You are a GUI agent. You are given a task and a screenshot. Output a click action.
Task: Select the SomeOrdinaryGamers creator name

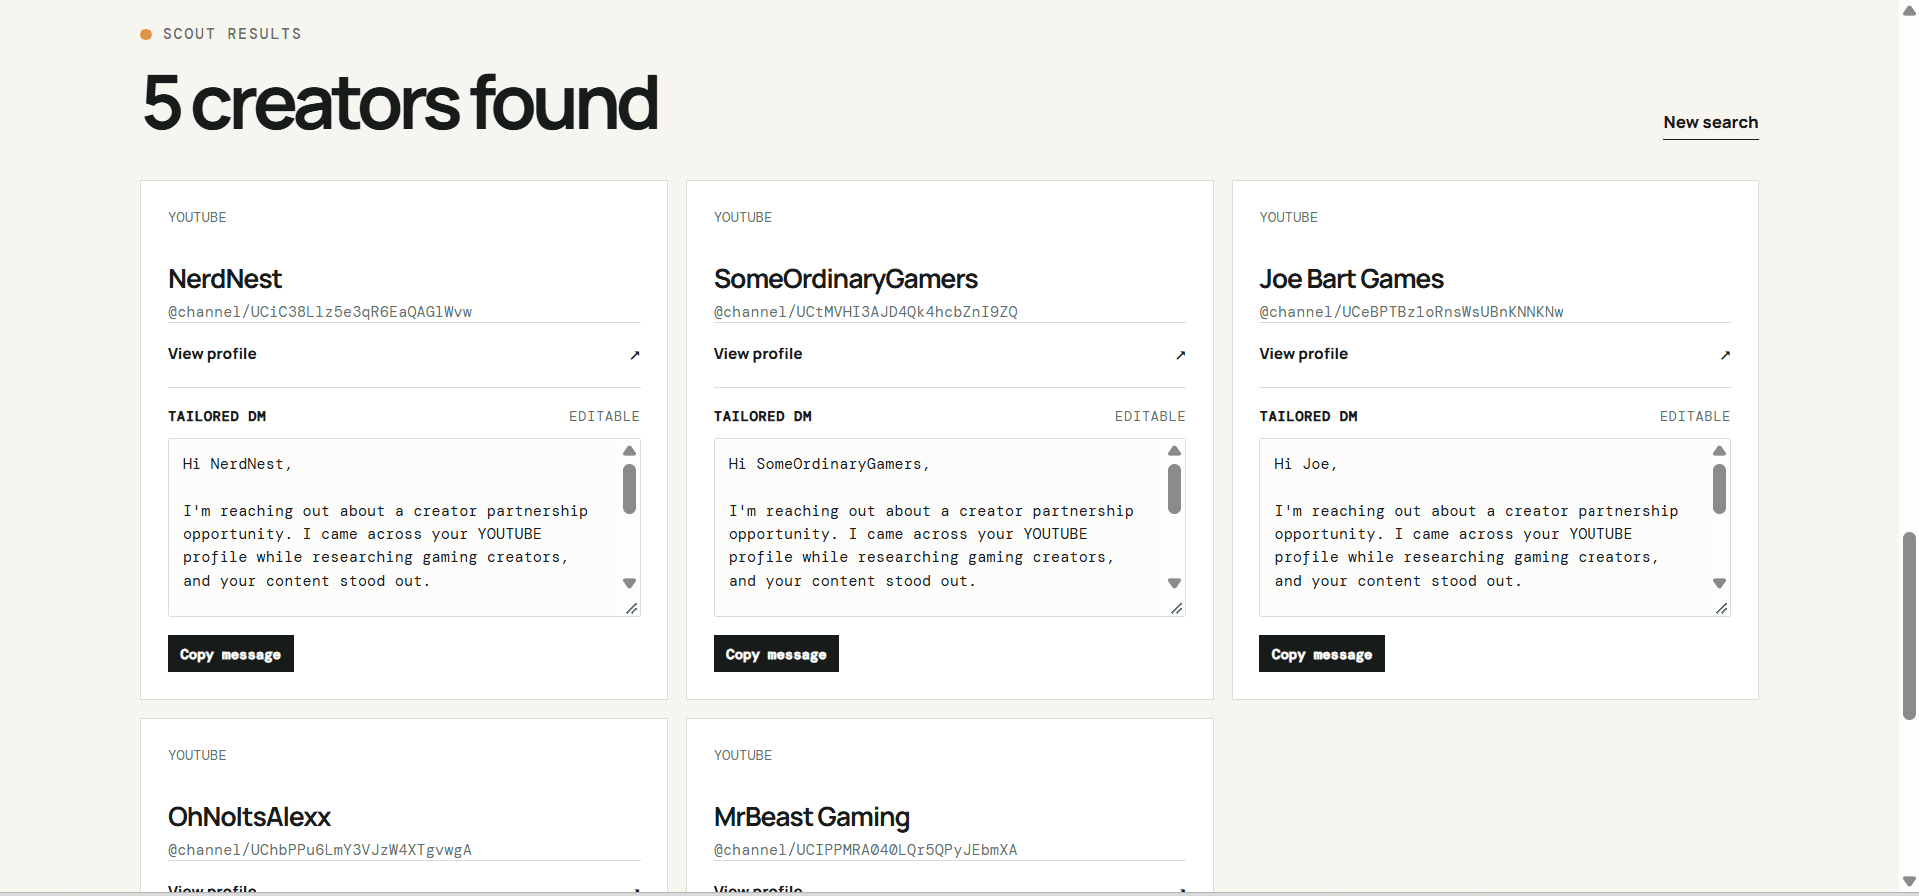point(846,279)
